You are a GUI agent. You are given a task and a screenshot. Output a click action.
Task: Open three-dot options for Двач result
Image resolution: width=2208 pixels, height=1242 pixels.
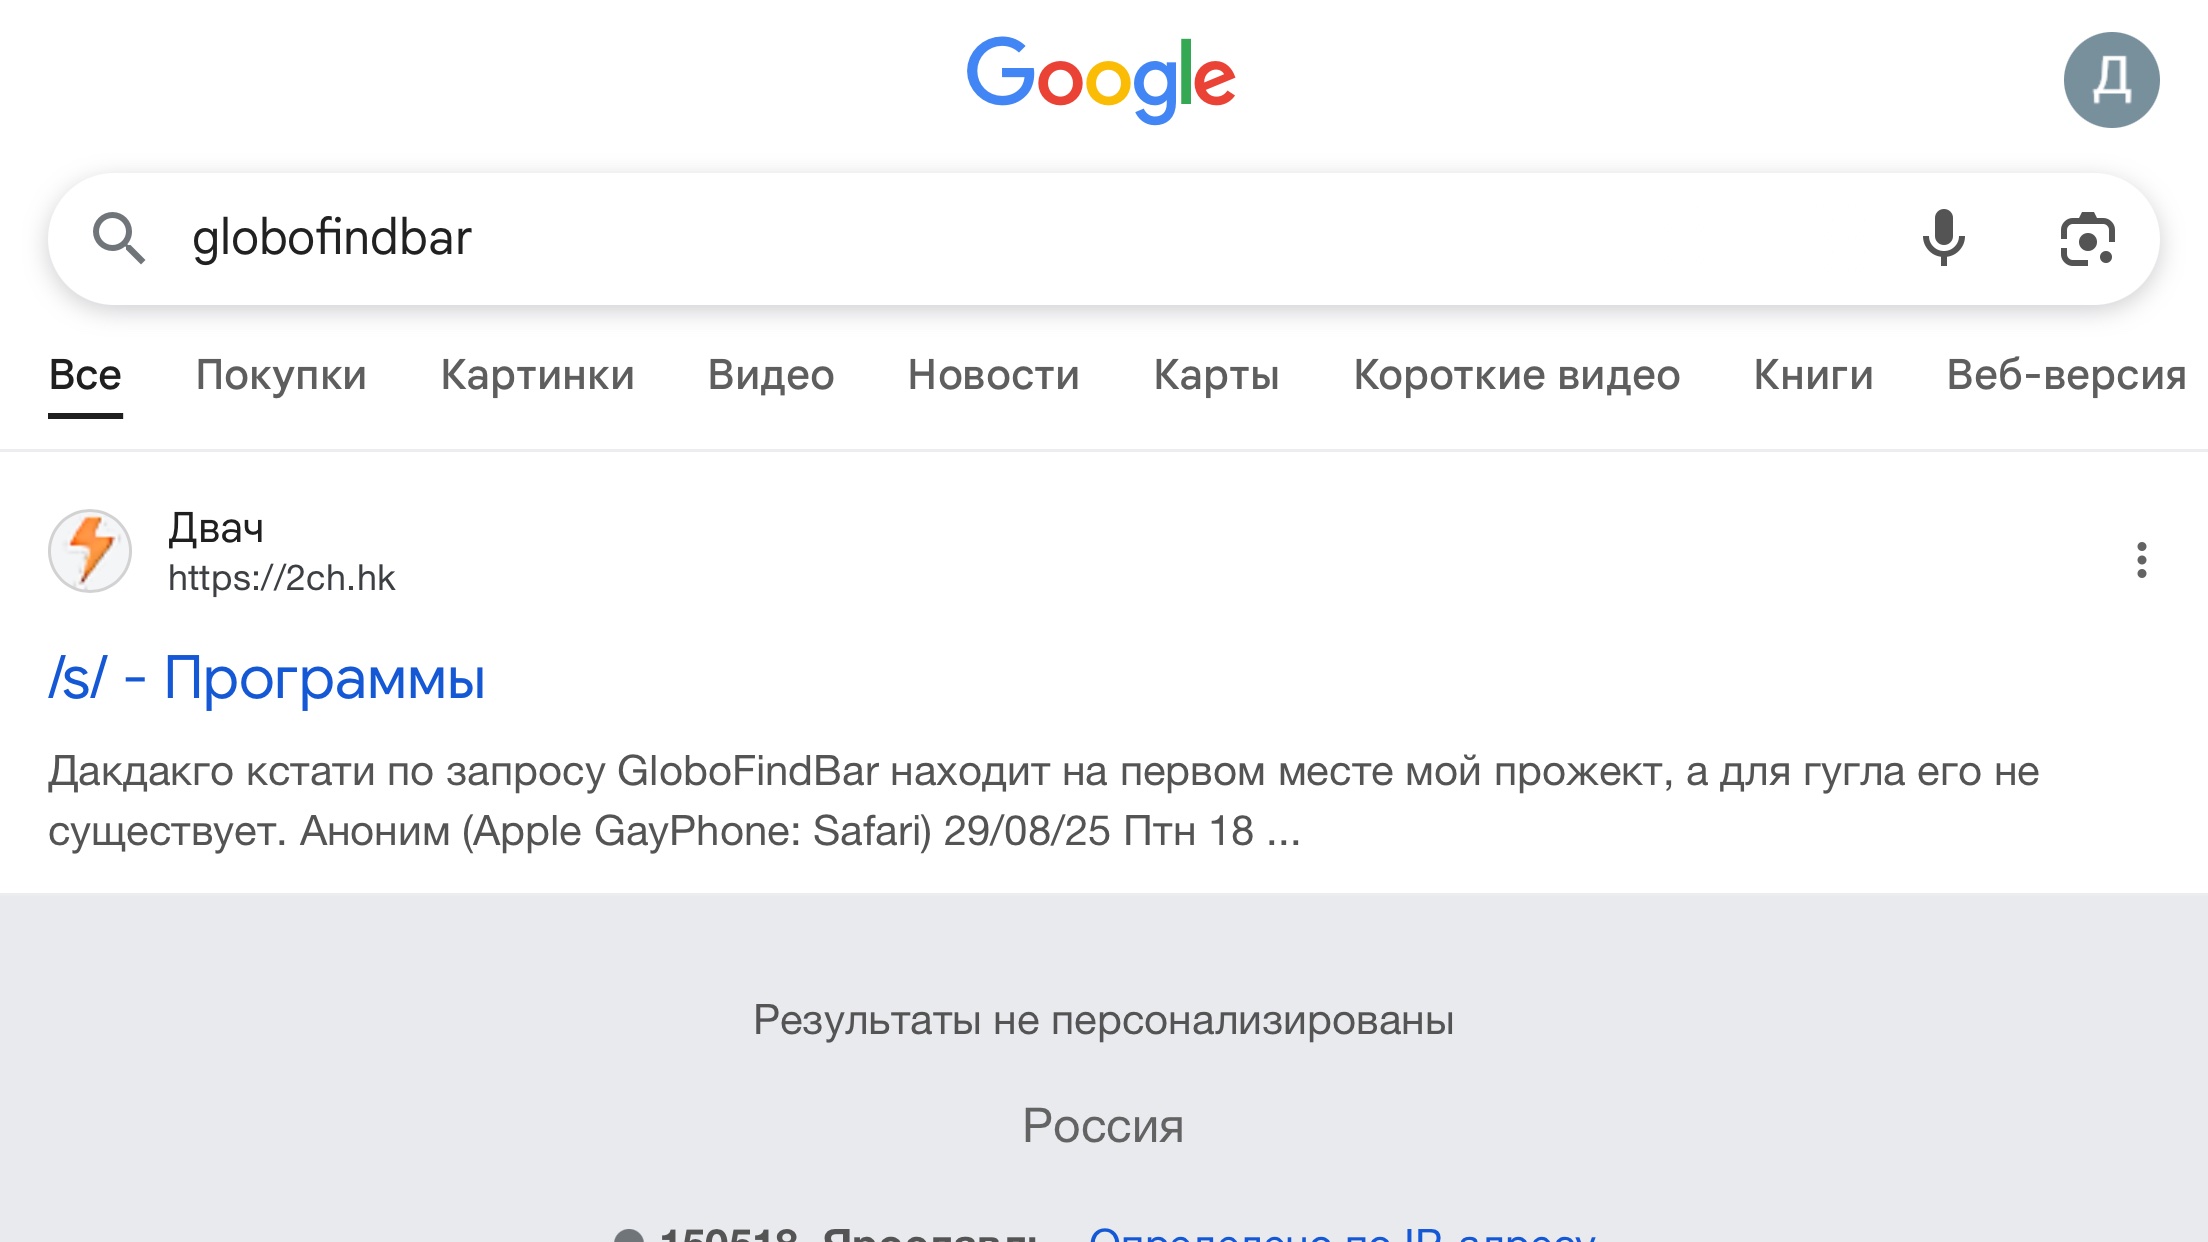click(x=2141, y=560)
